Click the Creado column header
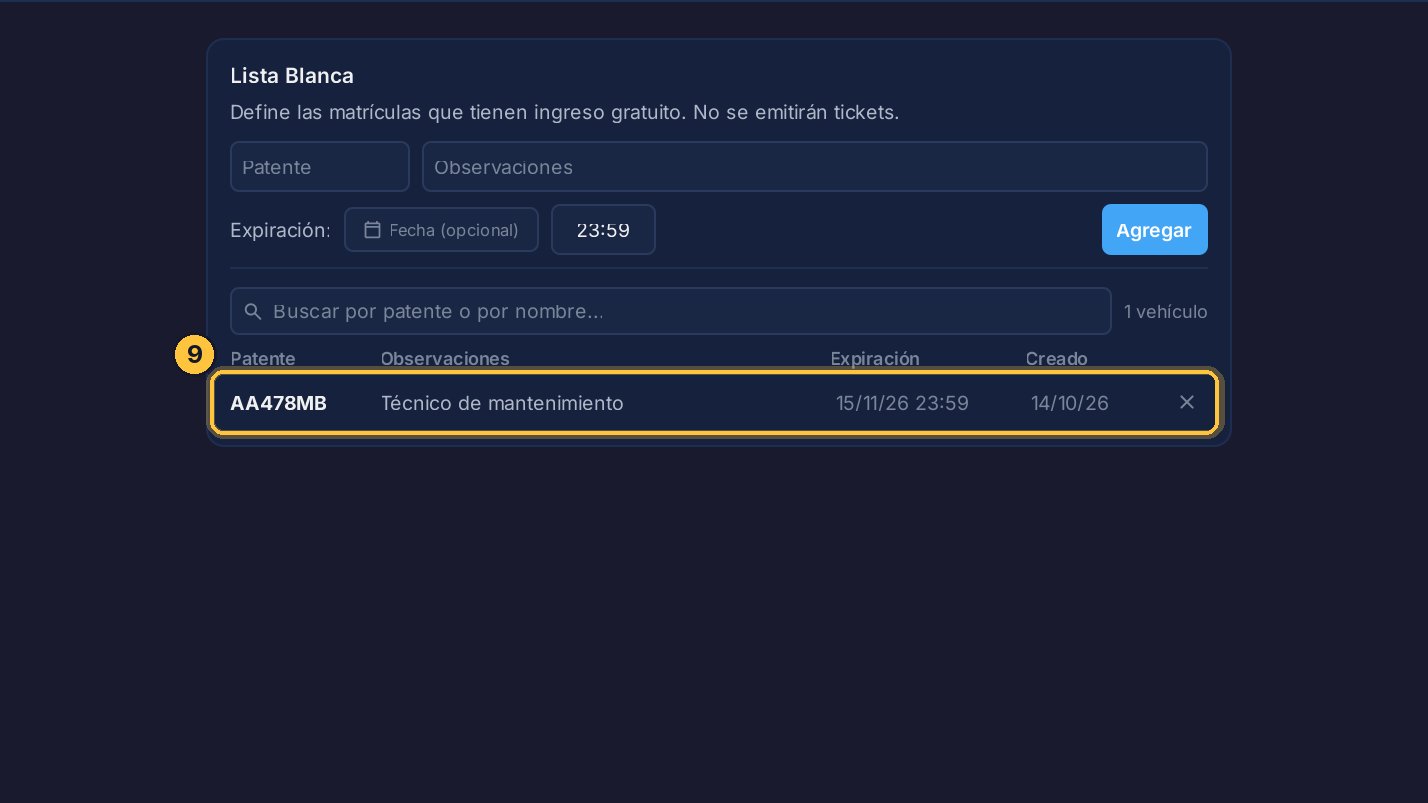 click(1056, 358)
